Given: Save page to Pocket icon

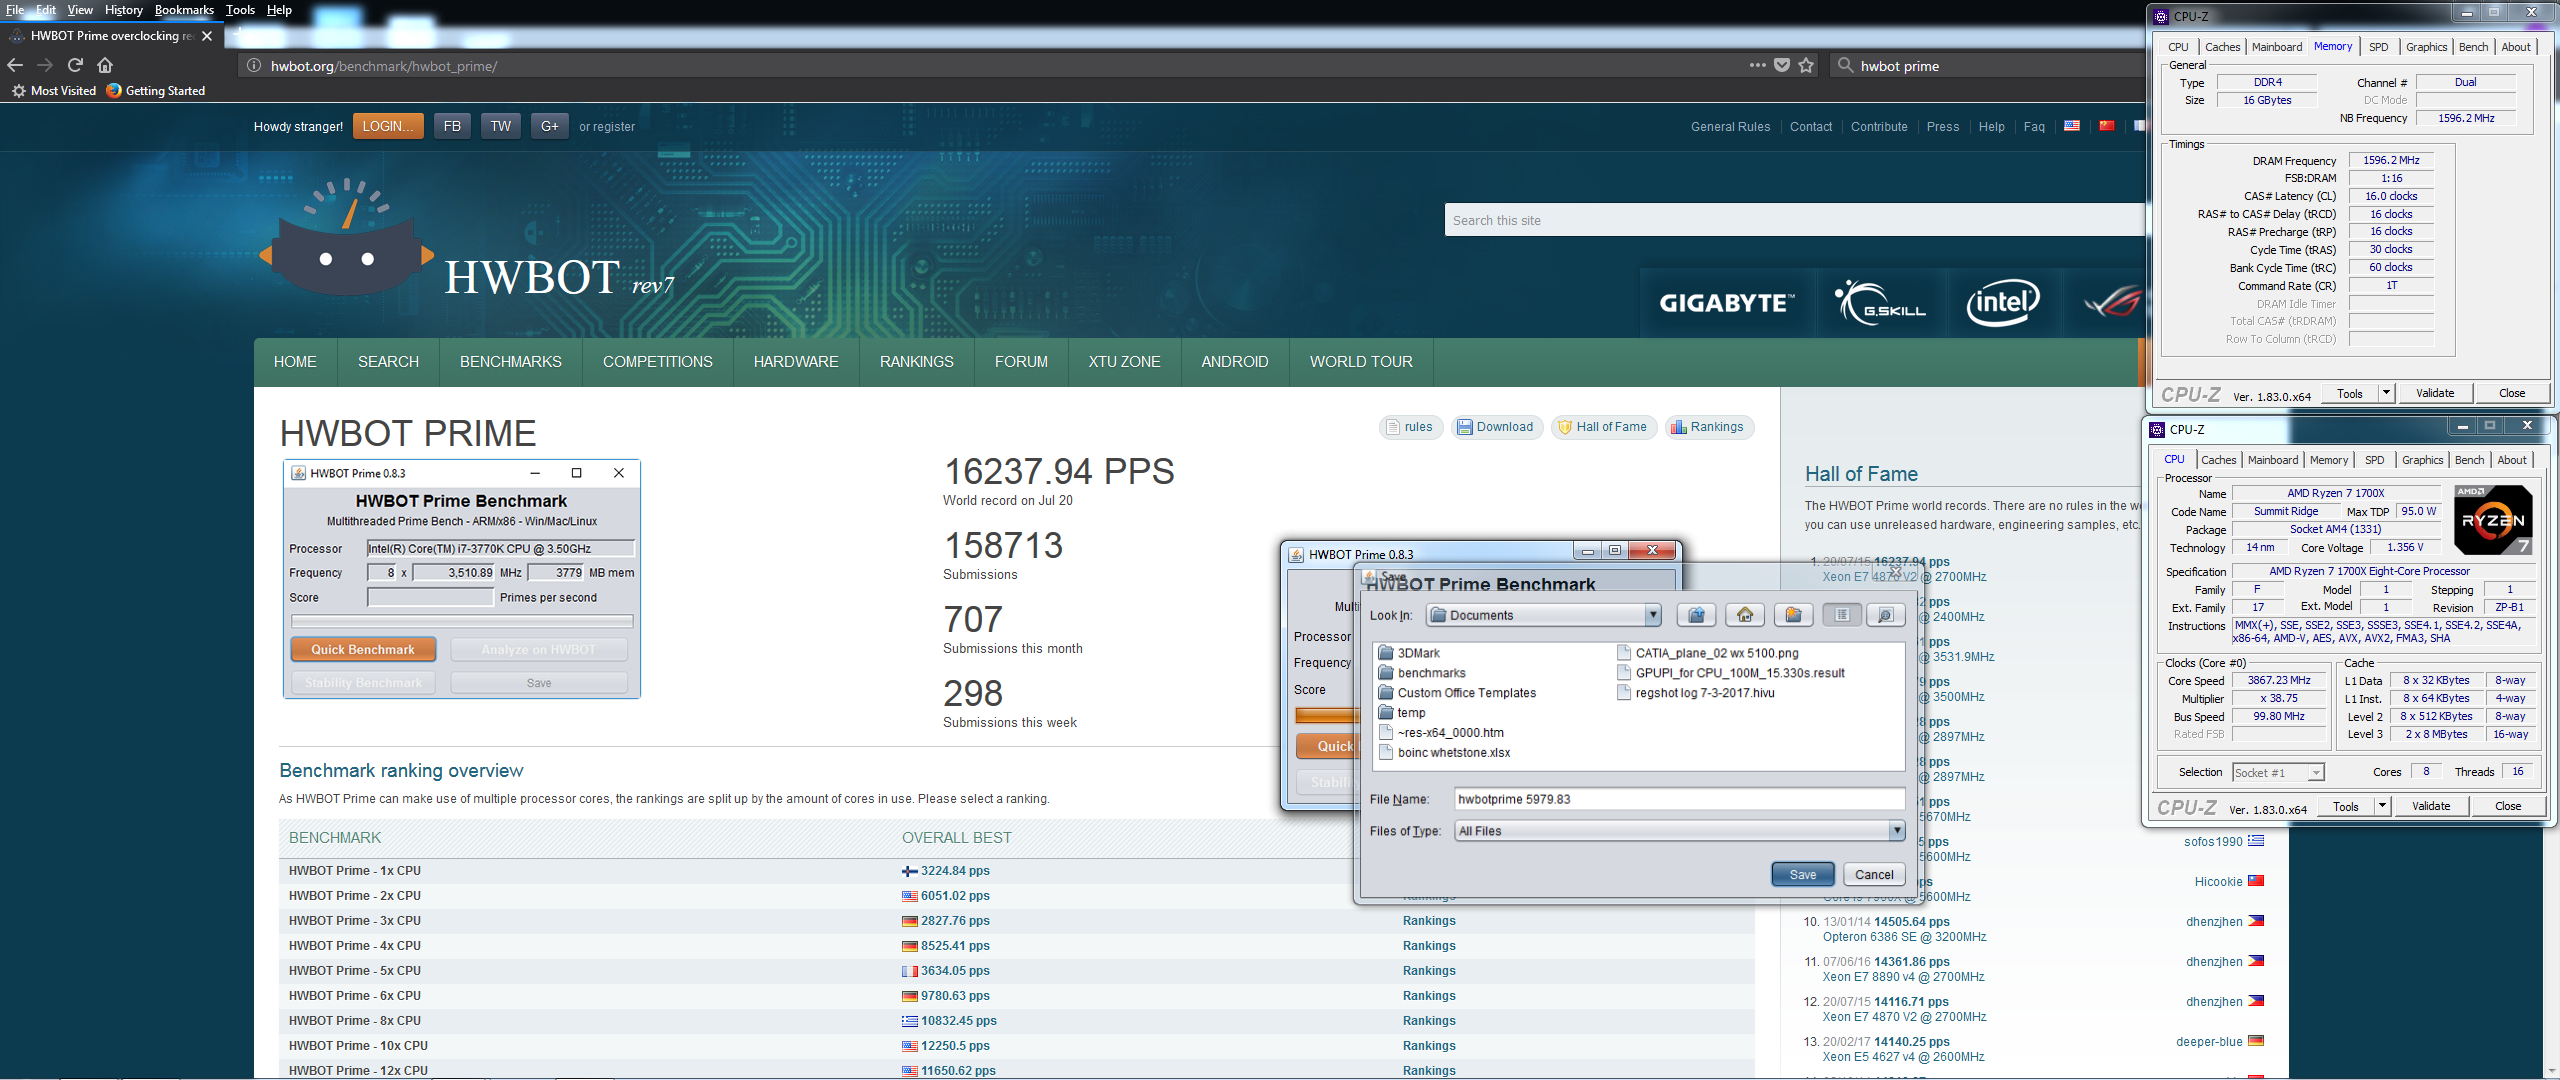Looking at the screenshot, I should [1782, 66].
